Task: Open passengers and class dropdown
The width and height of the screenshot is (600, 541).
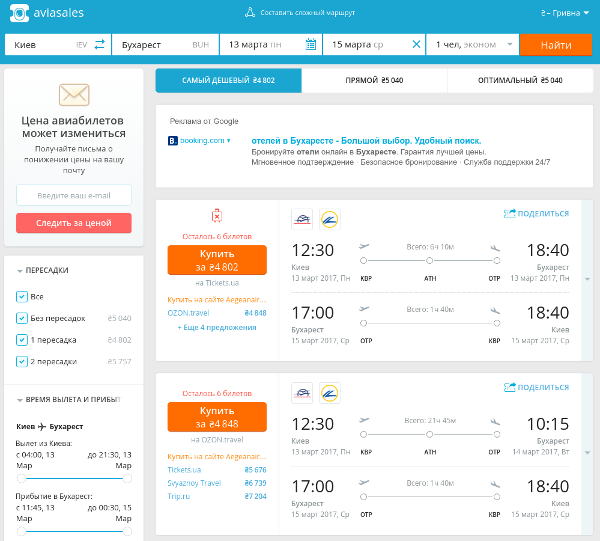Action: click(x=474, y=45)
